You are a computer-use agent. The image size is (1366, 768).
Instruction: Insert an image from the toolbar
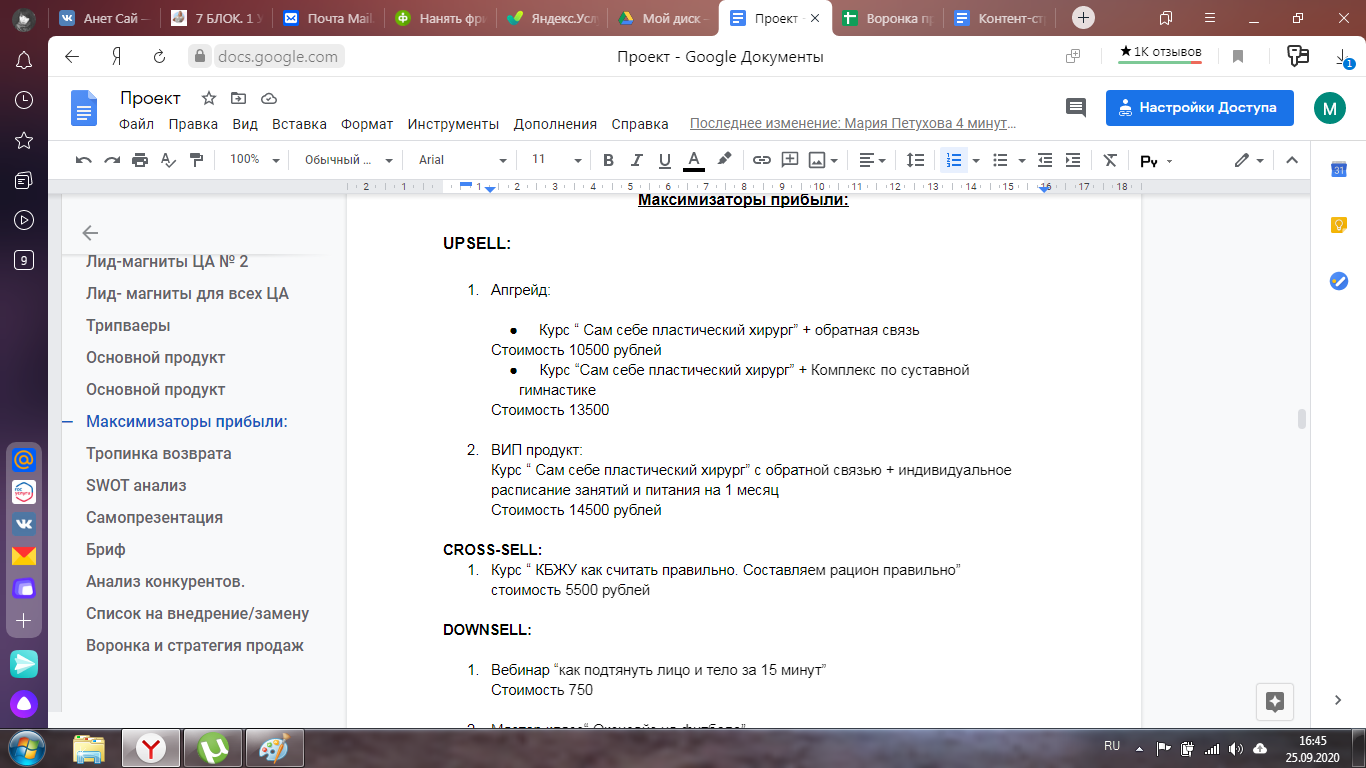click(x=818, y=160)
